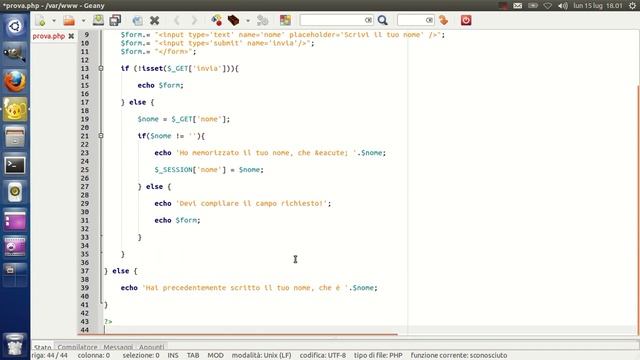Open the clock showing lun 15 lug
Viewport: 640px width, 360px height.
(x=598, y=6)
